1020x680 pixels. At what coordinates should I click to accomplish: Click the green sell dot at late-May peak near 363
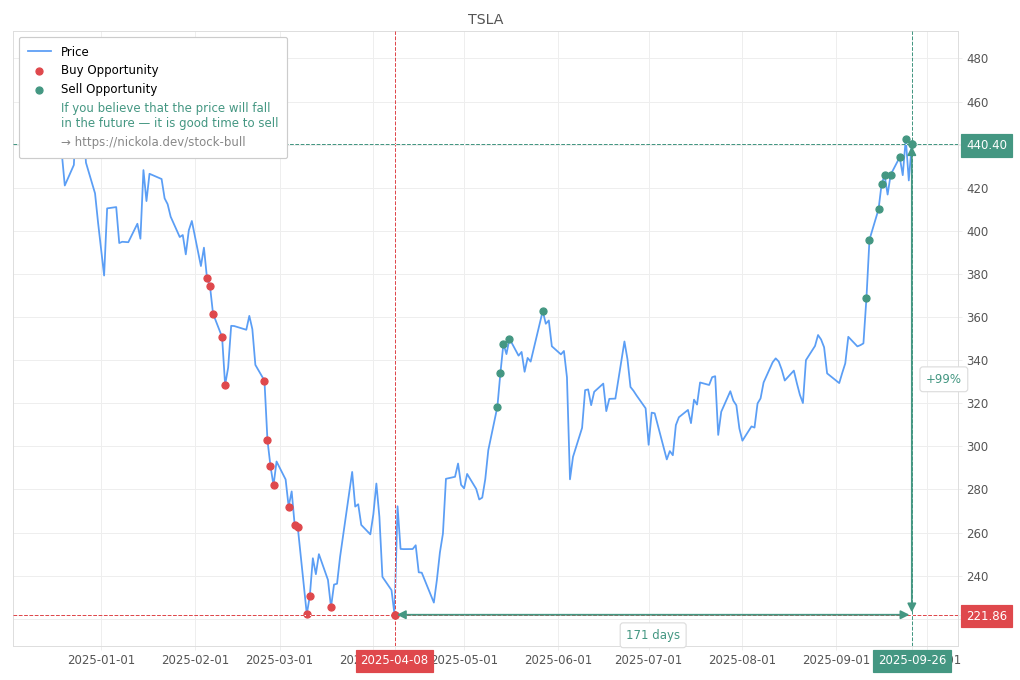click(543, 311)
